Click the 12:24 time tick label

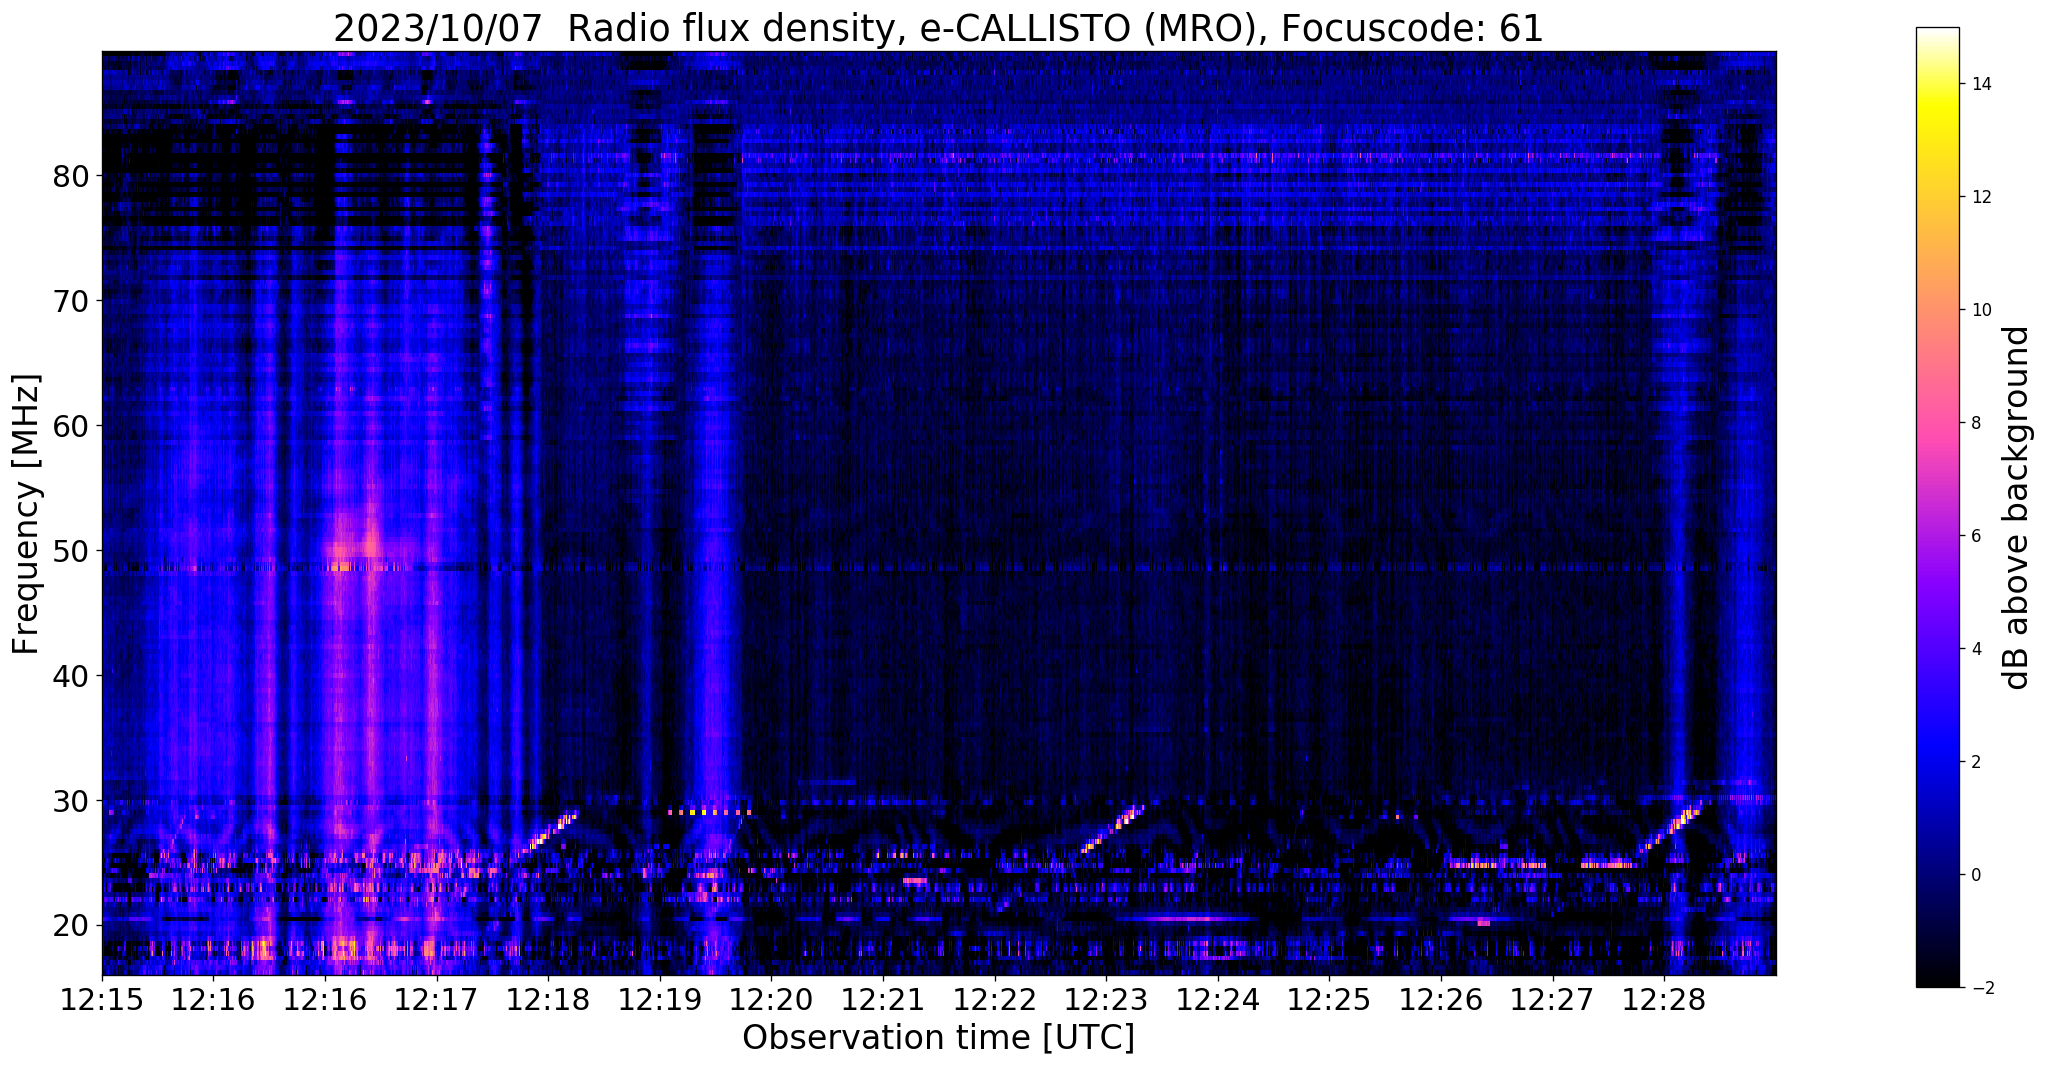point(1218,999)
